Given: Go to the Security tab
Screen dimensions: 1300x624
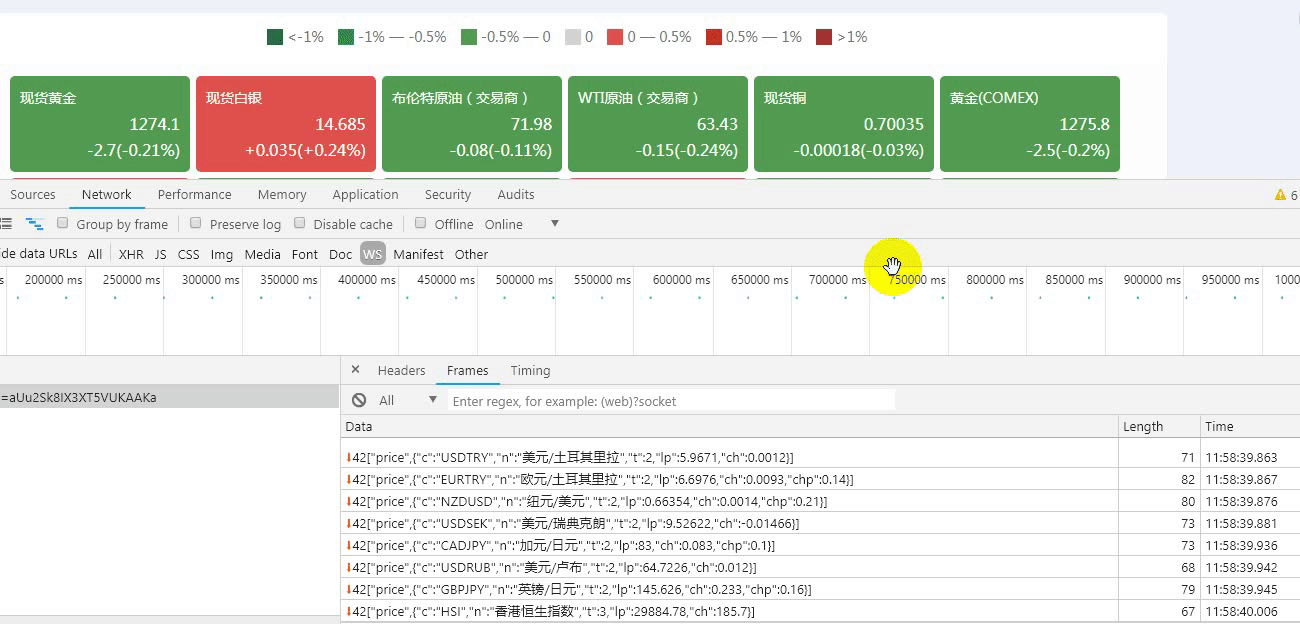Looking at the screenshot, I should [448, 195].
